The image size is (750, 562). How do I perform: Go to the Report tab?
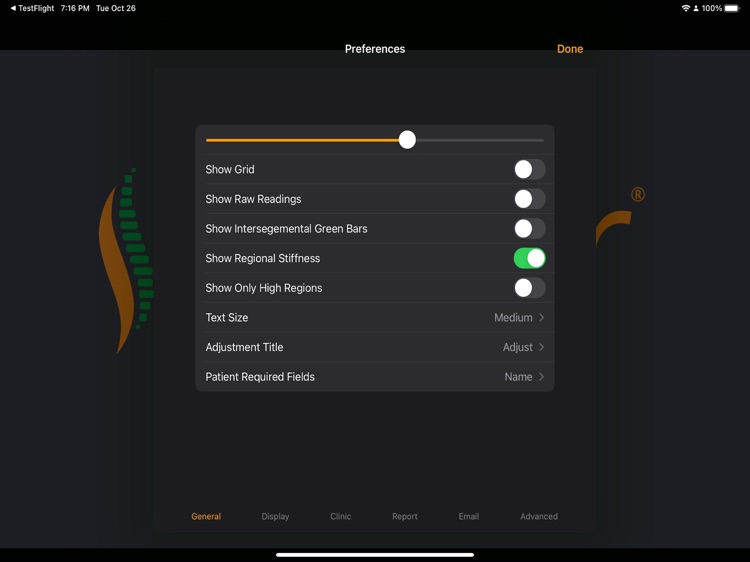tap(405, 517)
